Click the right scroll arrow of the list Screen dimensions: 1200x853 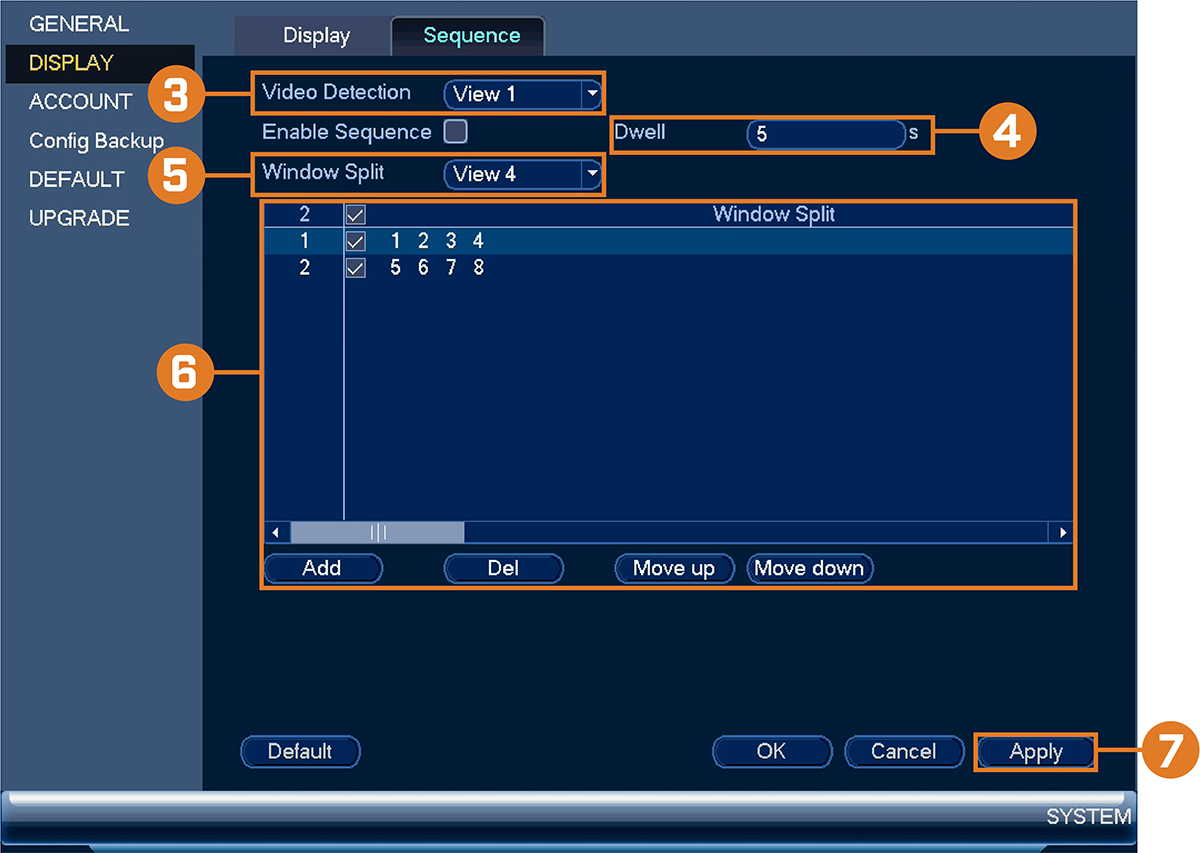[1062, 532]
